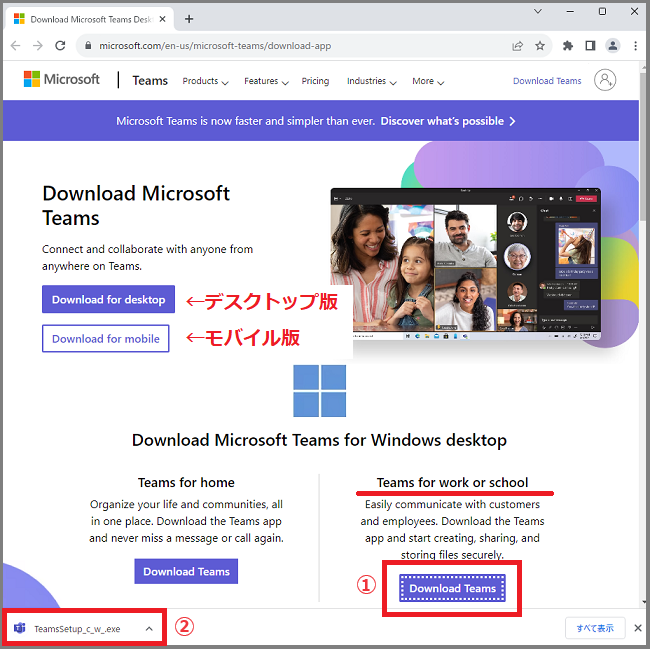Click the Teams installer file icon

(x=19, y=628)
